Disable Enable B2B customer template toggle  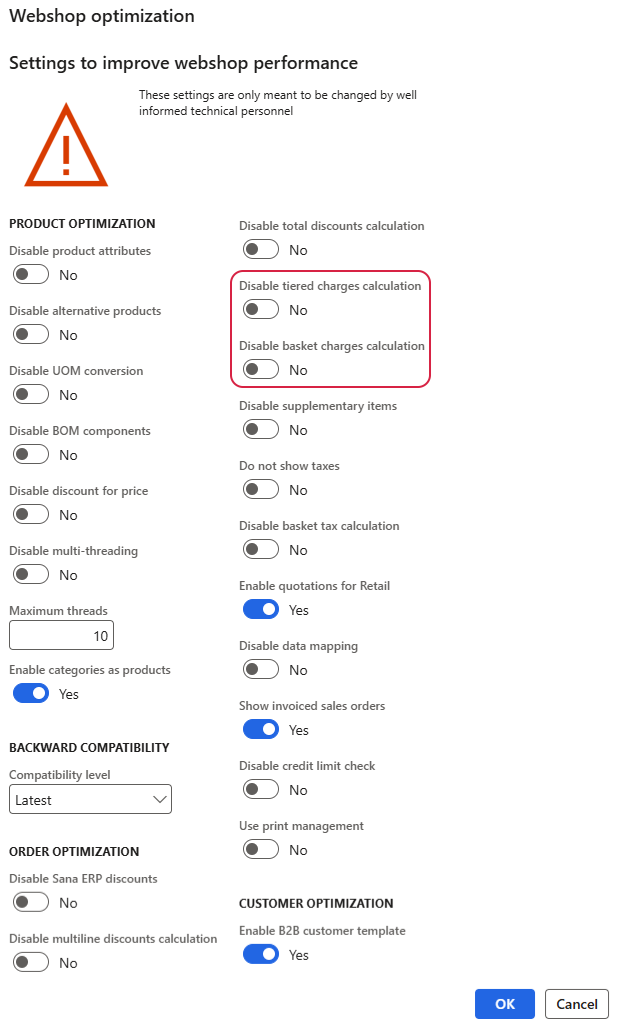click(x=261, y=955)
